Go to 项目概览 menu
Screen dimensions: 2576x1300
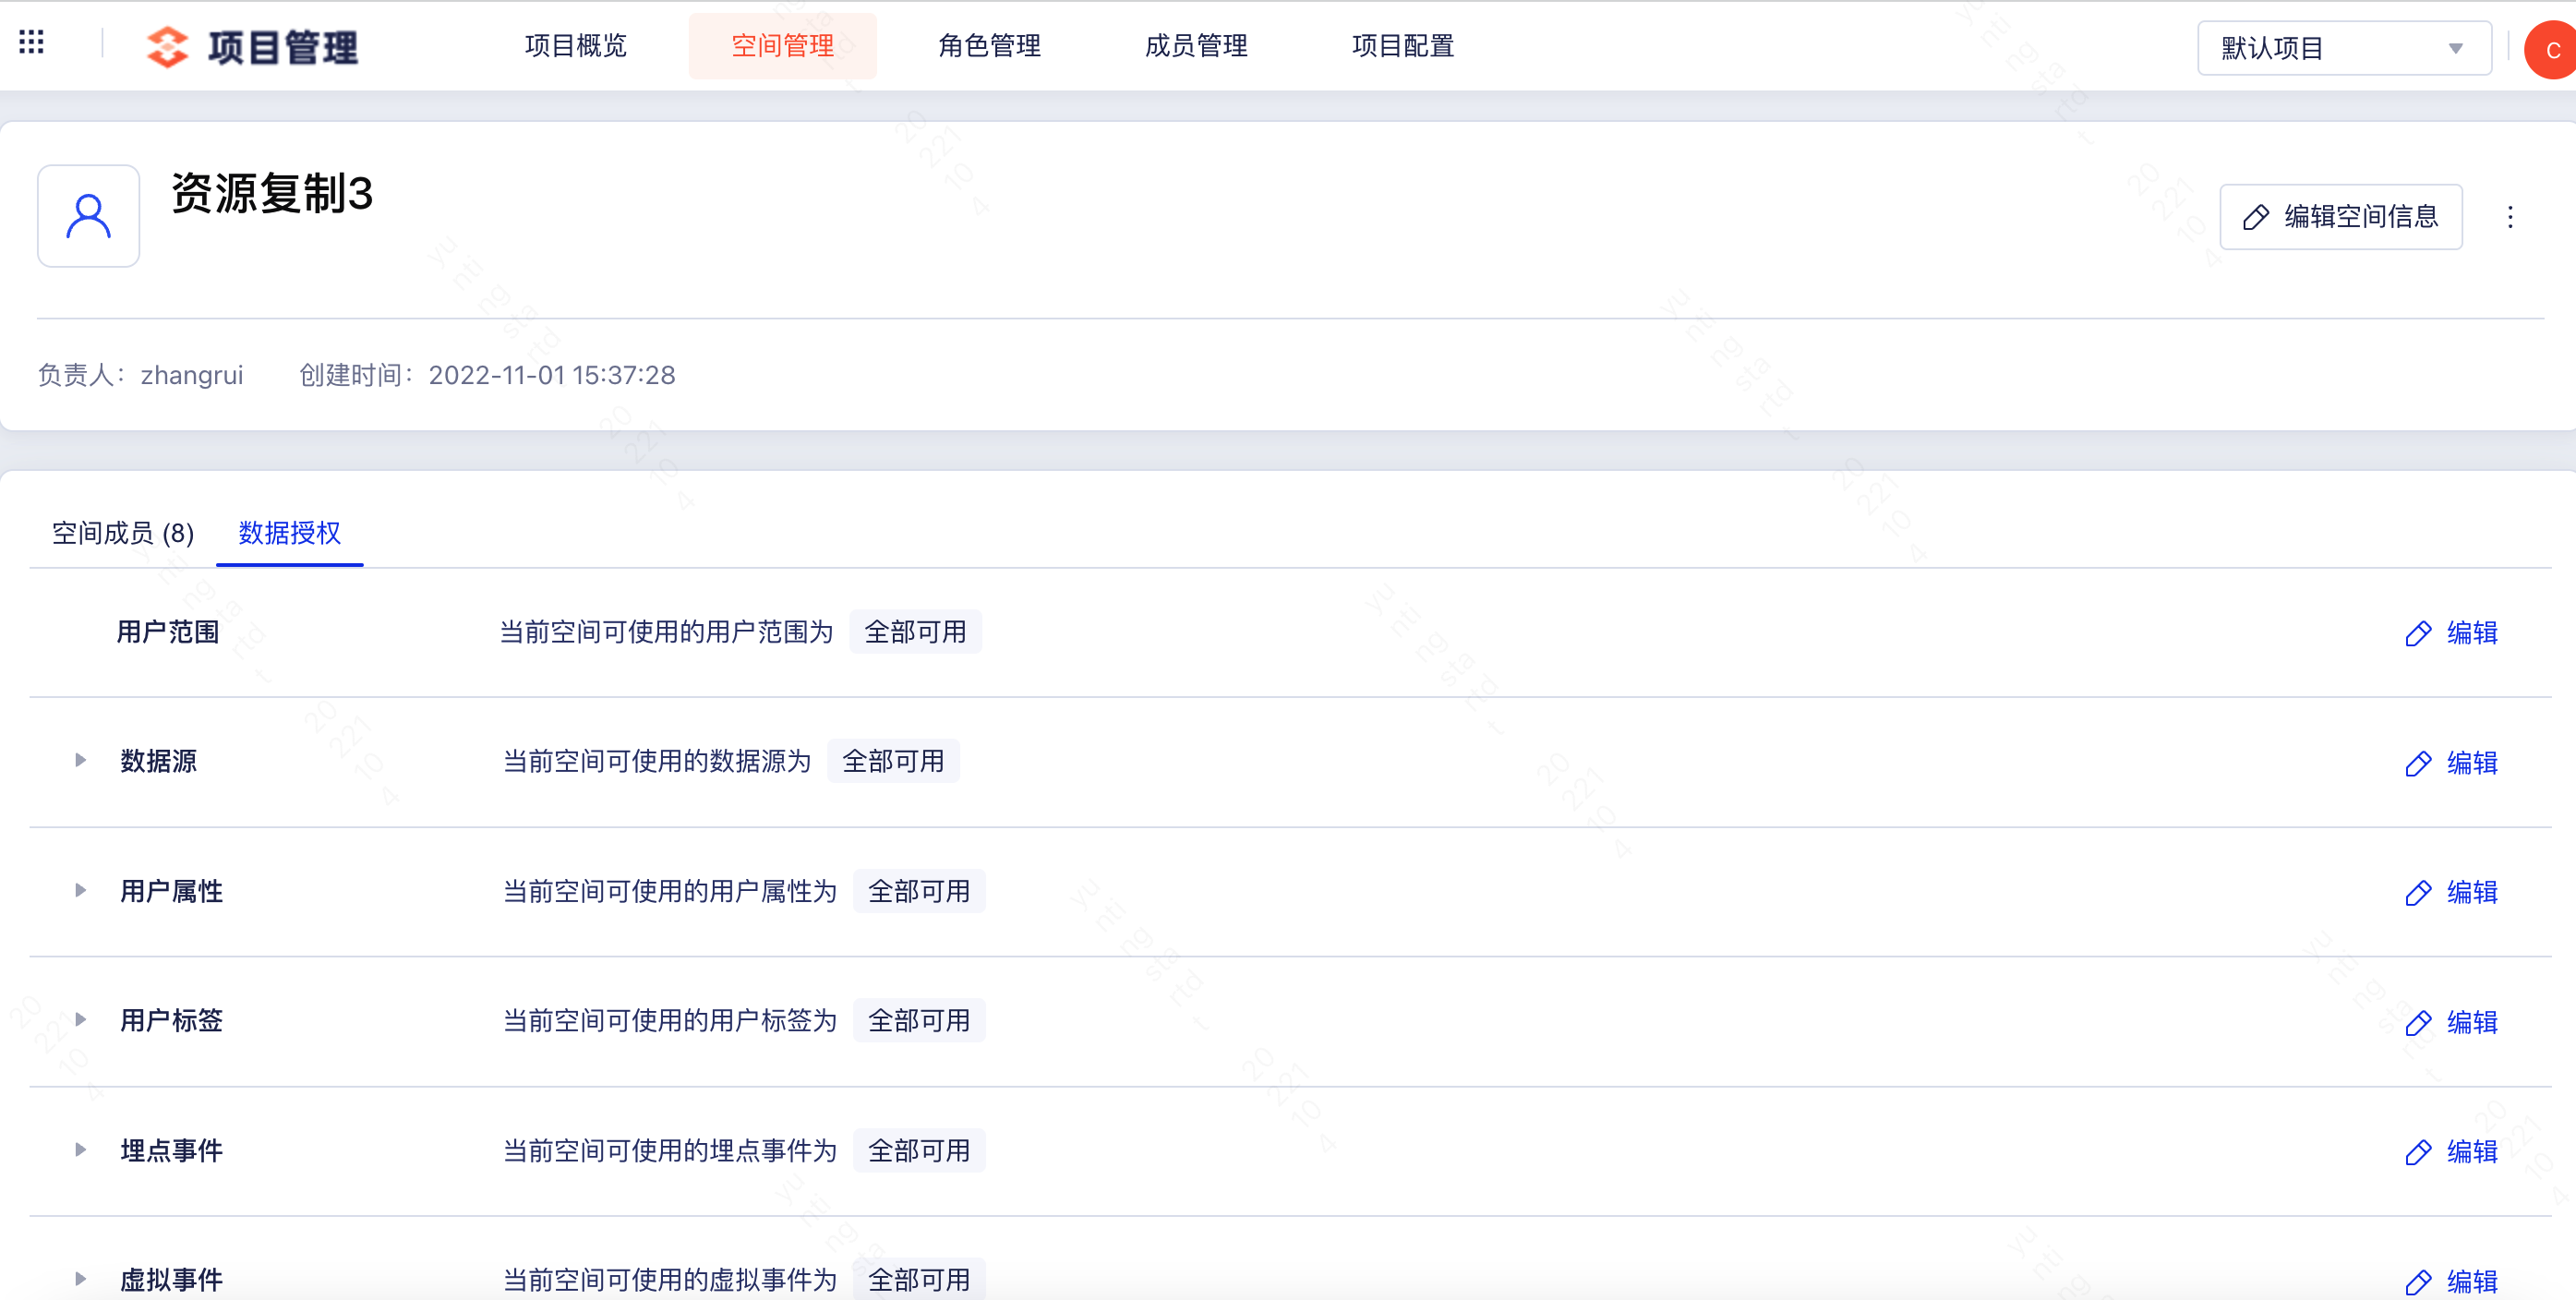click(x=576, y=46)
